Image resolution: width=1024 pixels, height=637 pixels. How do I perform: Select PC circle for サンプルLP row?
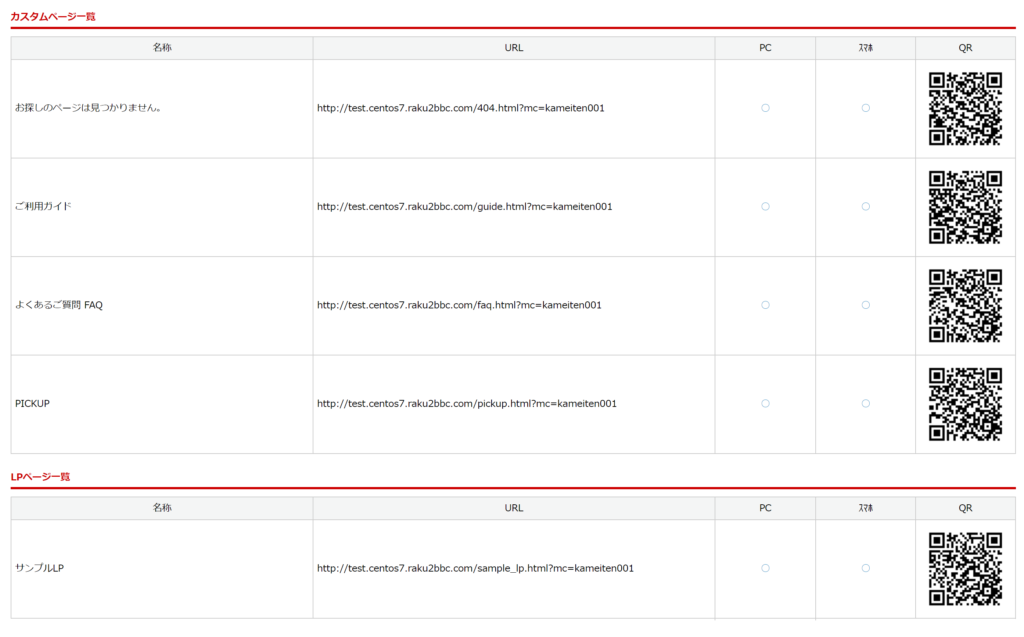point(765,568)
